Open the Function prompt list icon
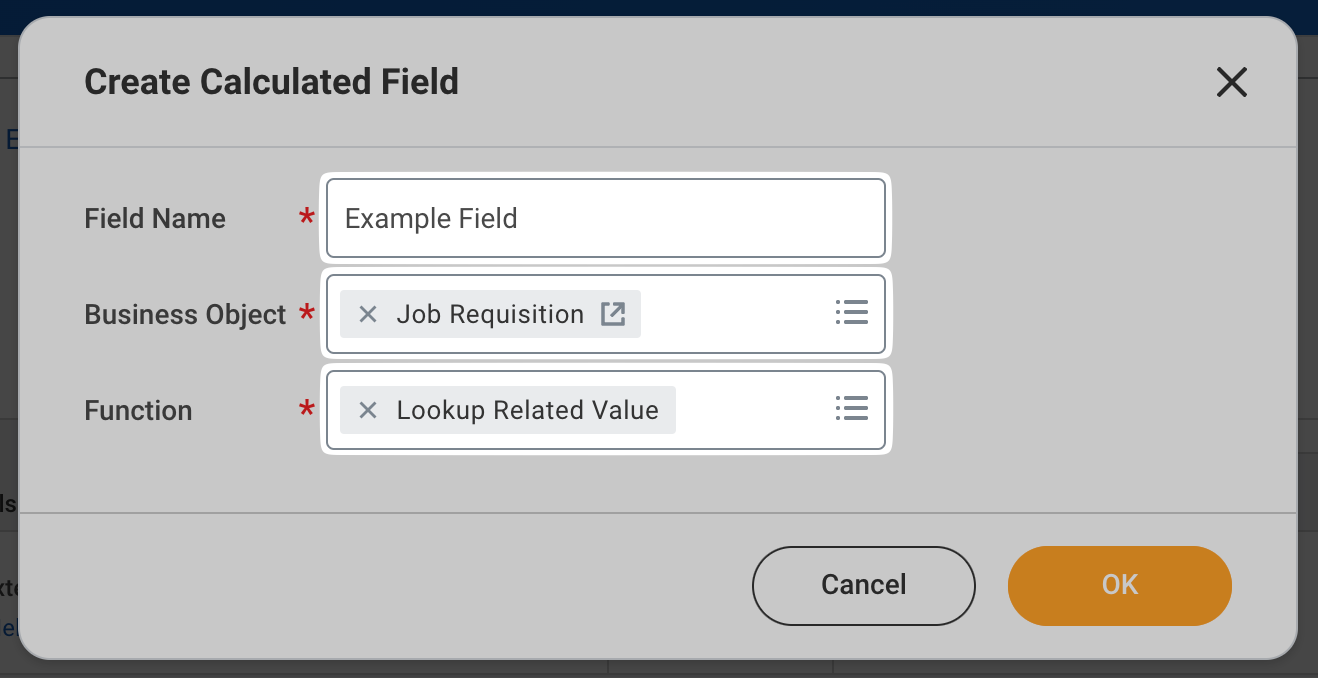The width and height of the screenshot is (1318, 678). click(x=851, y=409)
